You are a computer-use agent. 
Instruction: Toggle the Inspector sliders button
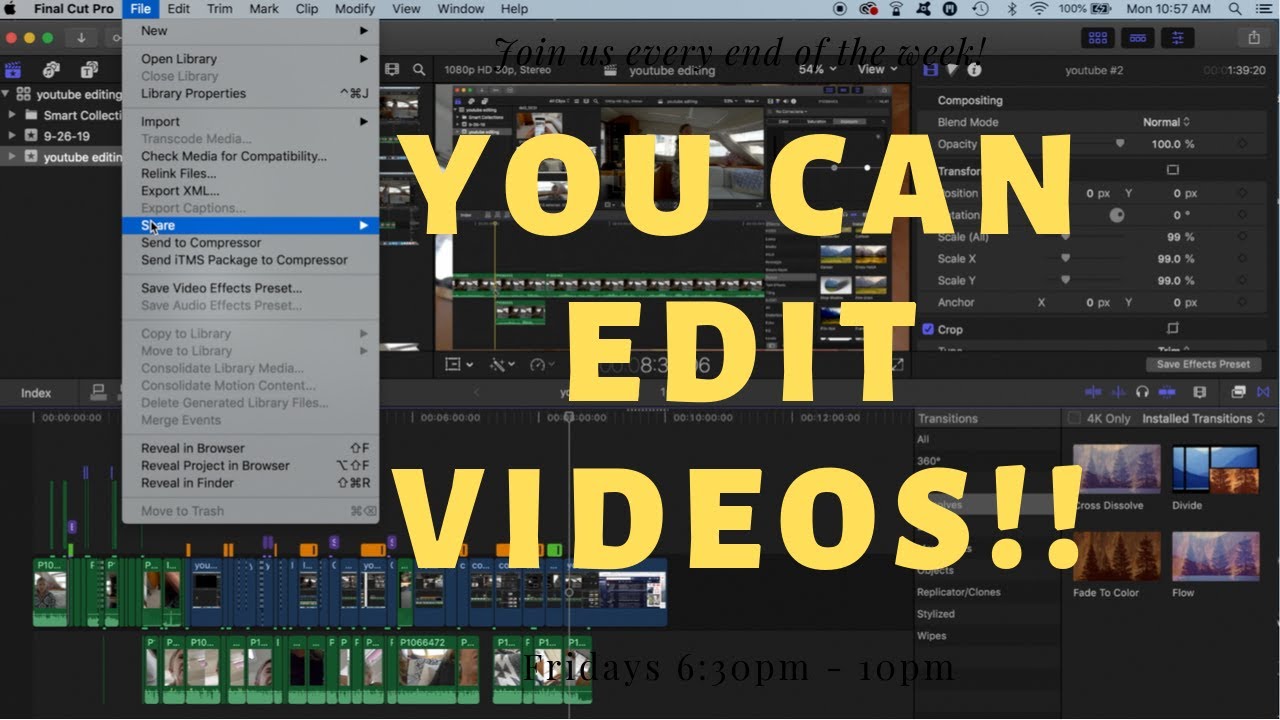[1177, 38]
